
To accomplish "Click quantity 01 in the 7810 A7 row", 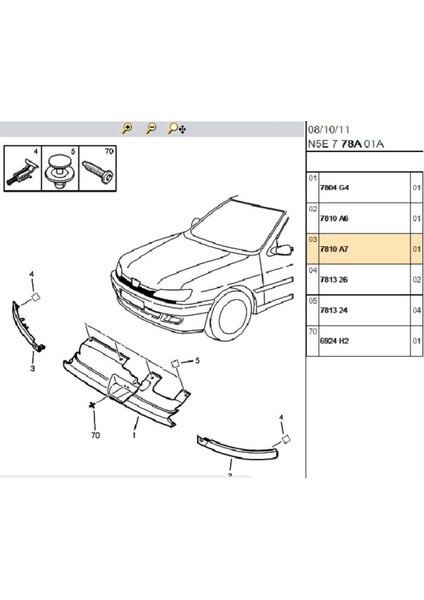I will tap(417, 249).
